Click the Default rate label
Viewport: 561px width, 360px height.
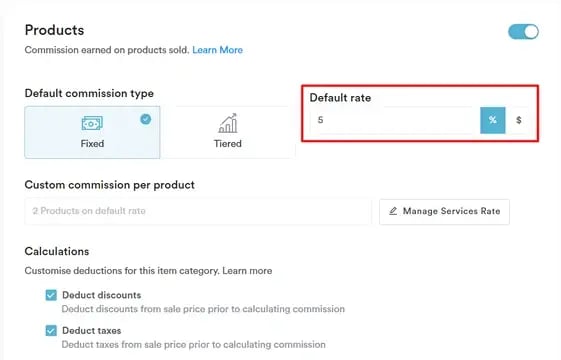click(340, 98)
